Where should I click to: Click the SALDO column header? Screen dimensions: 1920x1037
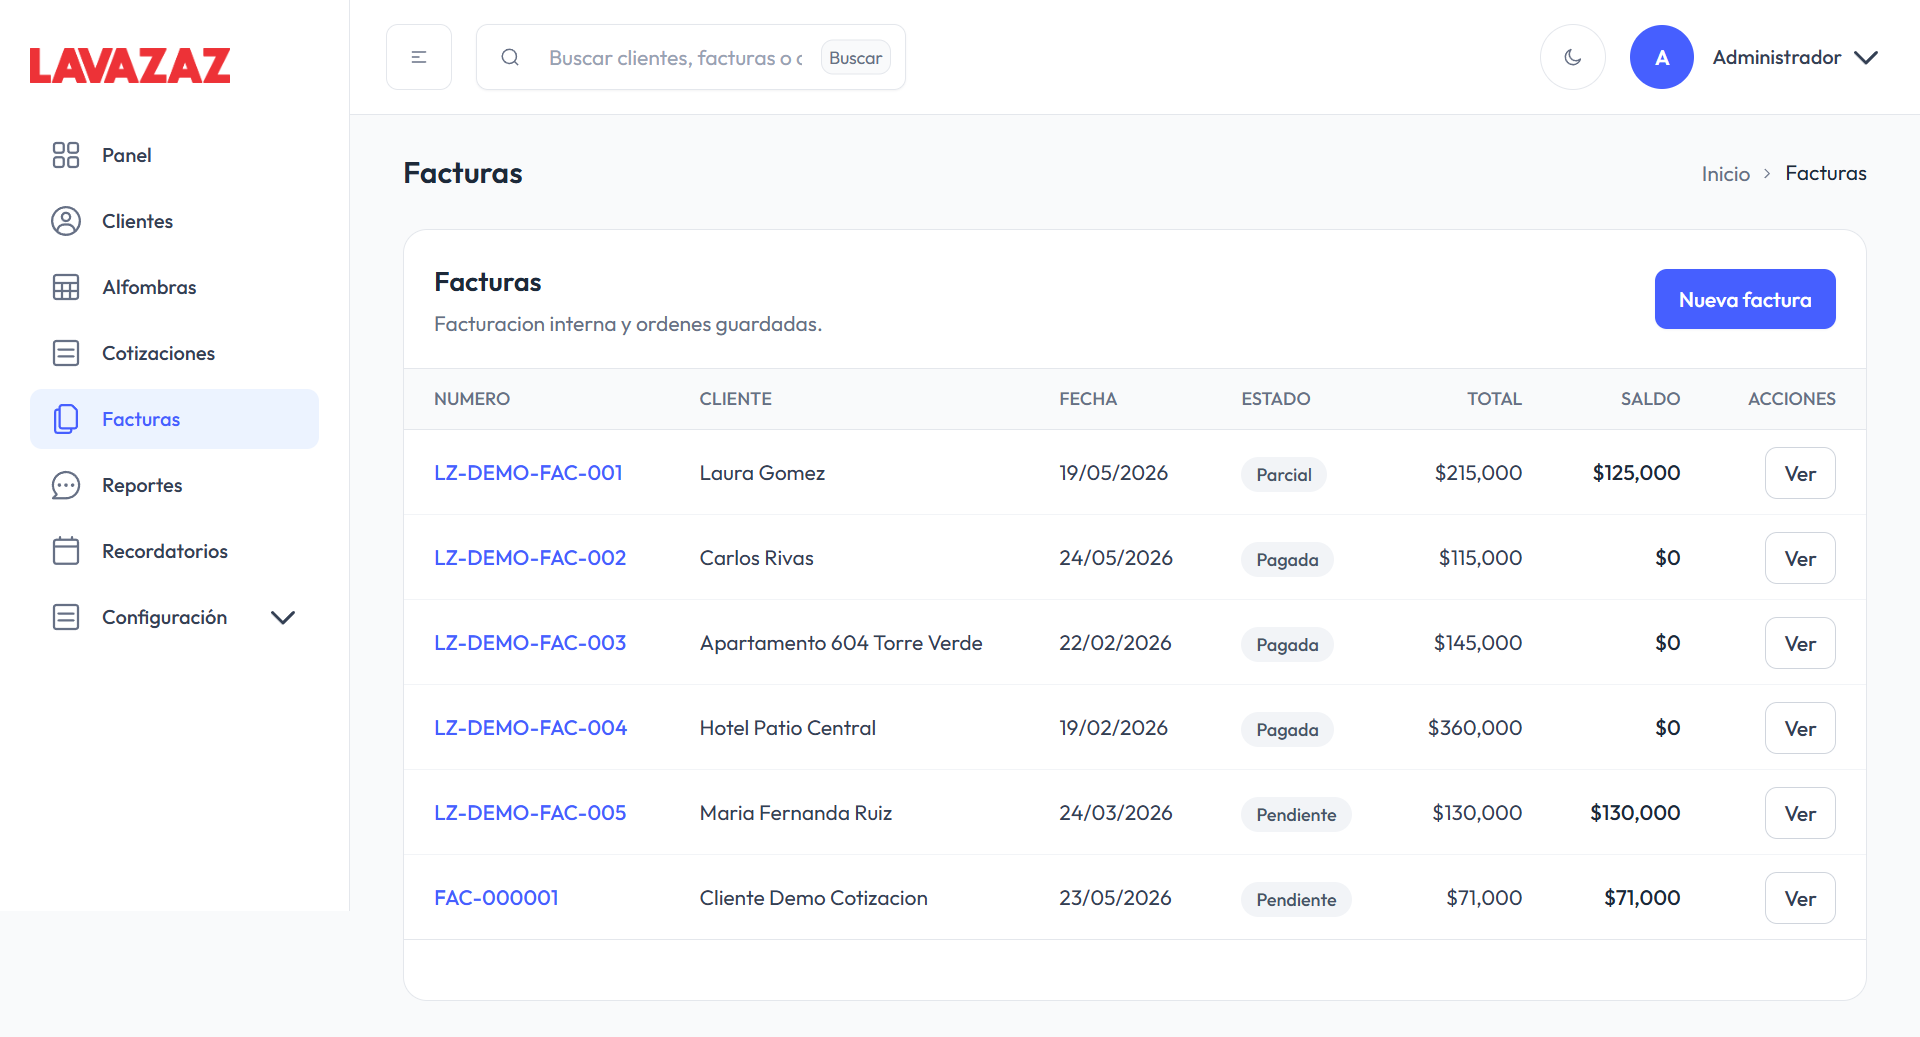(1650, 399)
